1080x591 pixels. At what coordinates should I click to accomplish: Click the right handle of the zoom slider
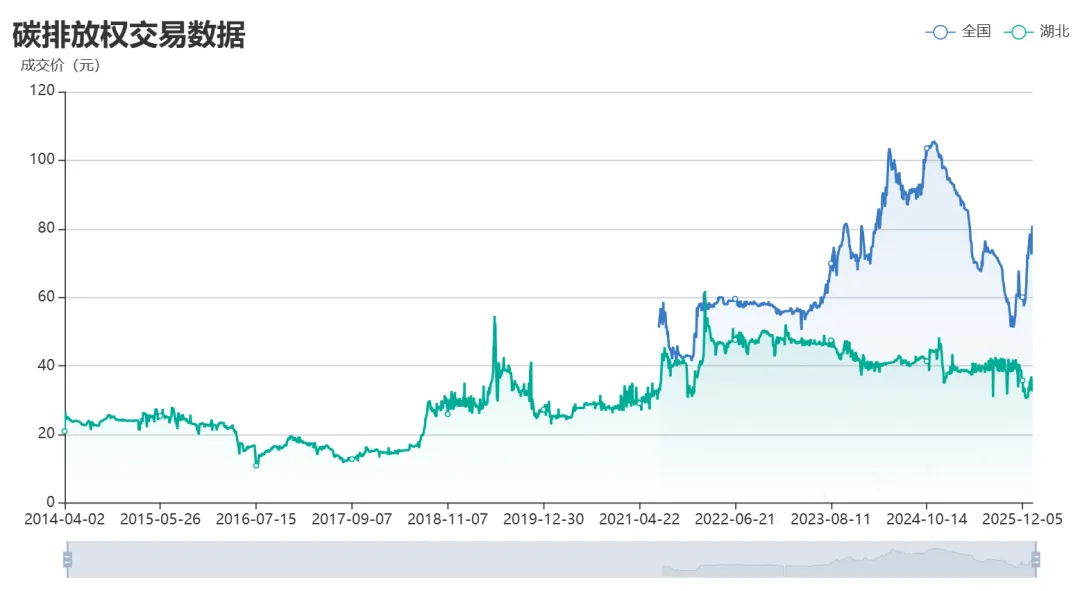coord(1036,559)
